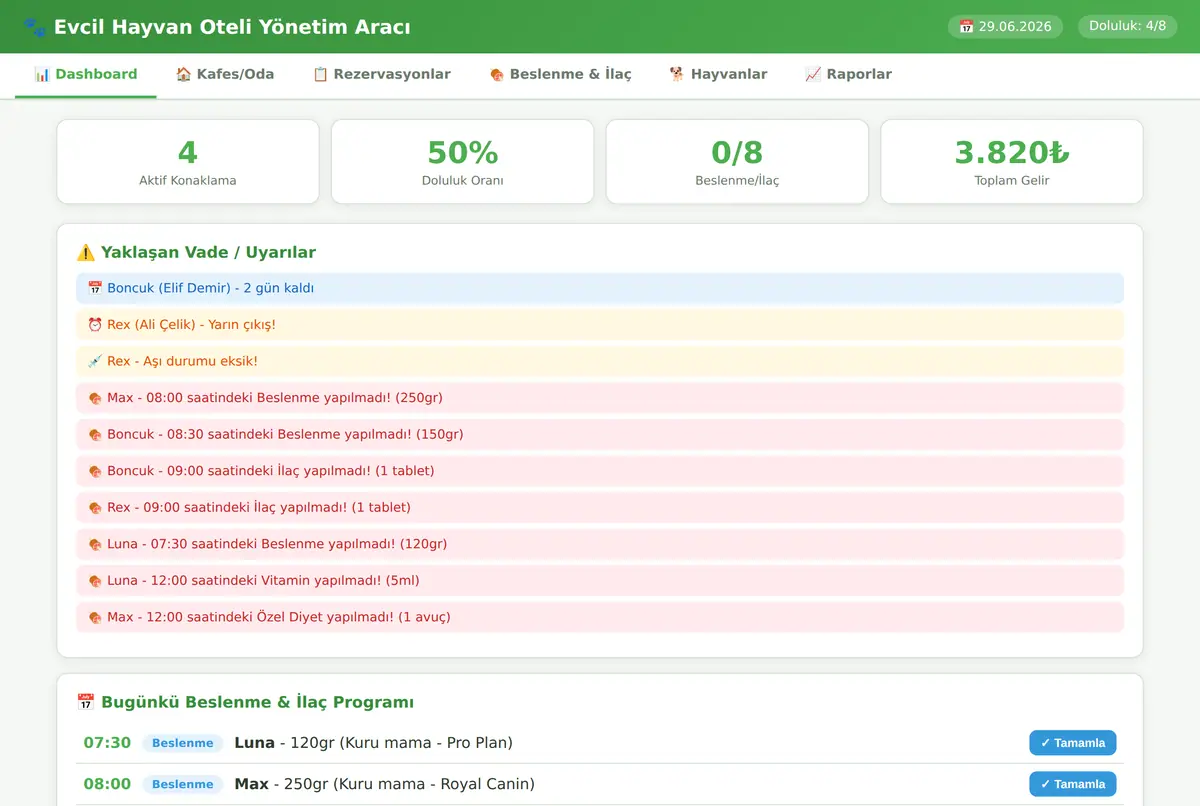Go to the Beslenme & İlaç tab
1200x806 pixels.
click(x=560, y=74)
